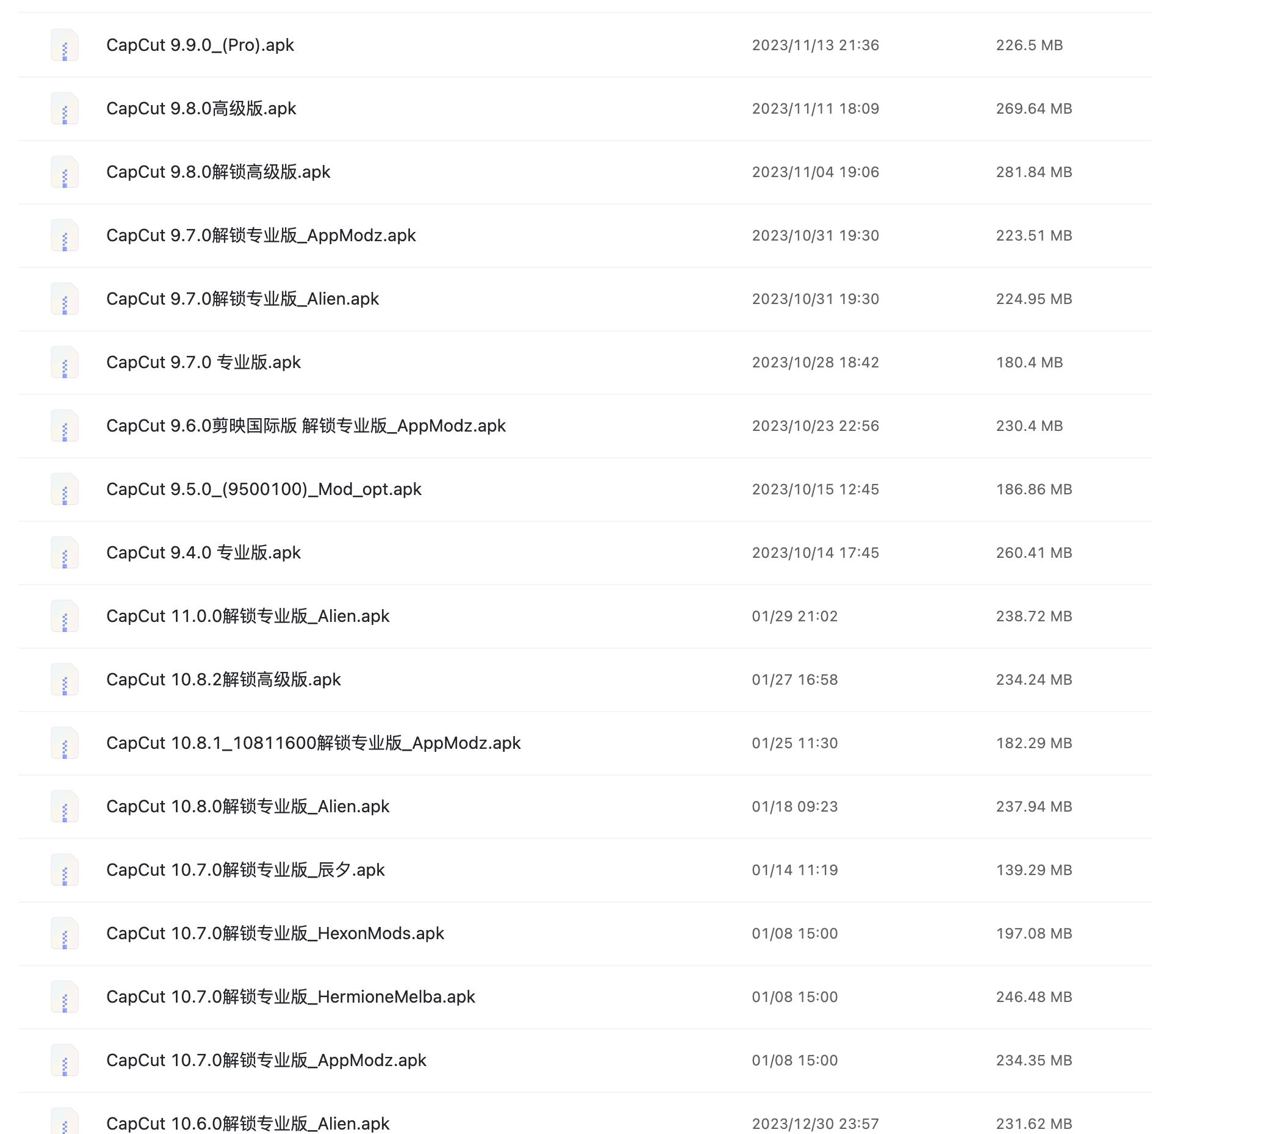The height and width of the screenshot is (1134, 1280).
Task: Click the 2023/11/13 21:36 date of CapCut 9.9.0
Action: tap(815, 45)
